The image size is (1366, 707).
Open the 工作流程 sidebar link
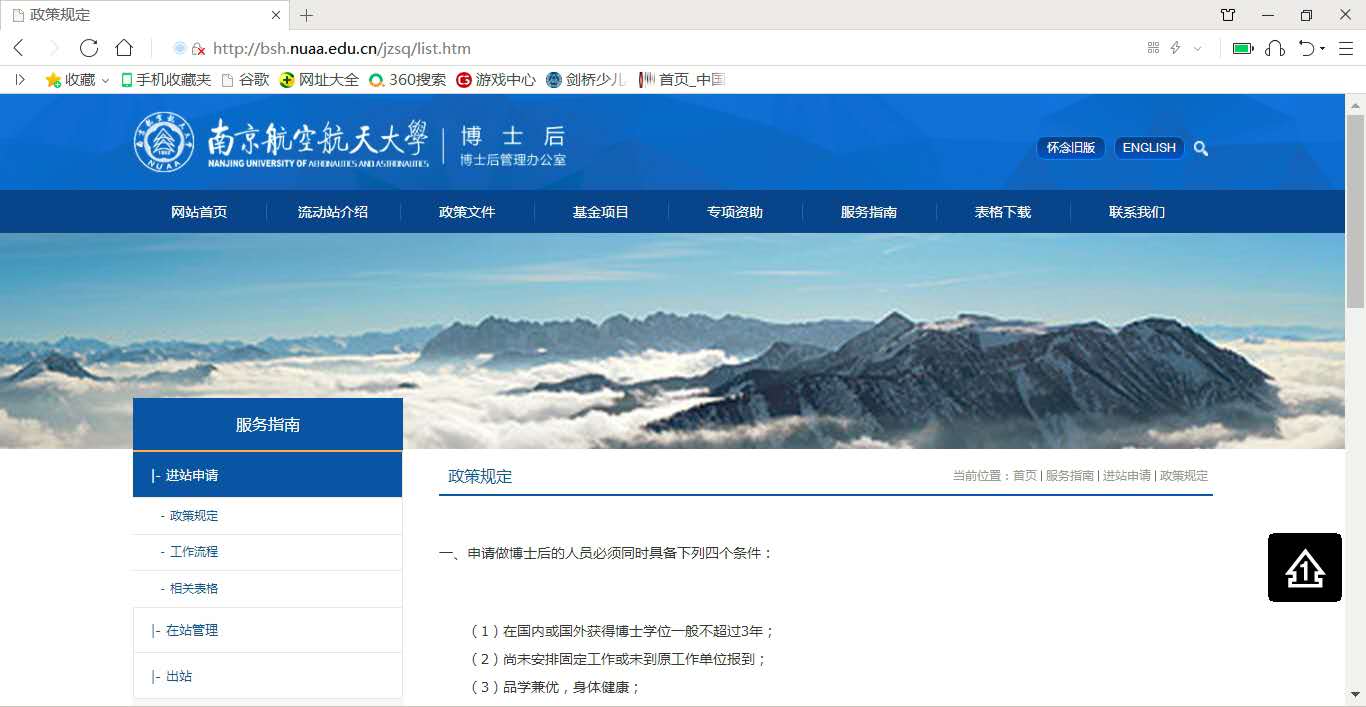click(194, 552)
